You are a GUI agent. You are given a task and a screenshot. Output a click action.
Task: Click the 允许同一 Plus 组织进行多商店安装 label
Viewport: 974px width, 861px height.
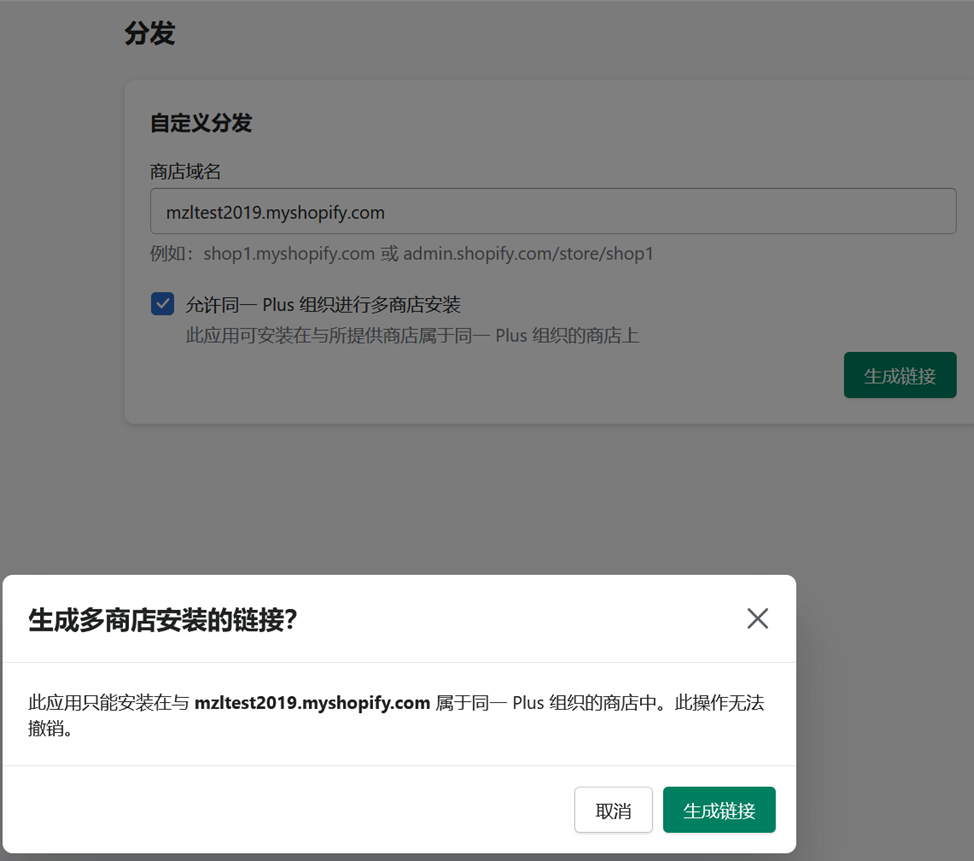[323, 305]
